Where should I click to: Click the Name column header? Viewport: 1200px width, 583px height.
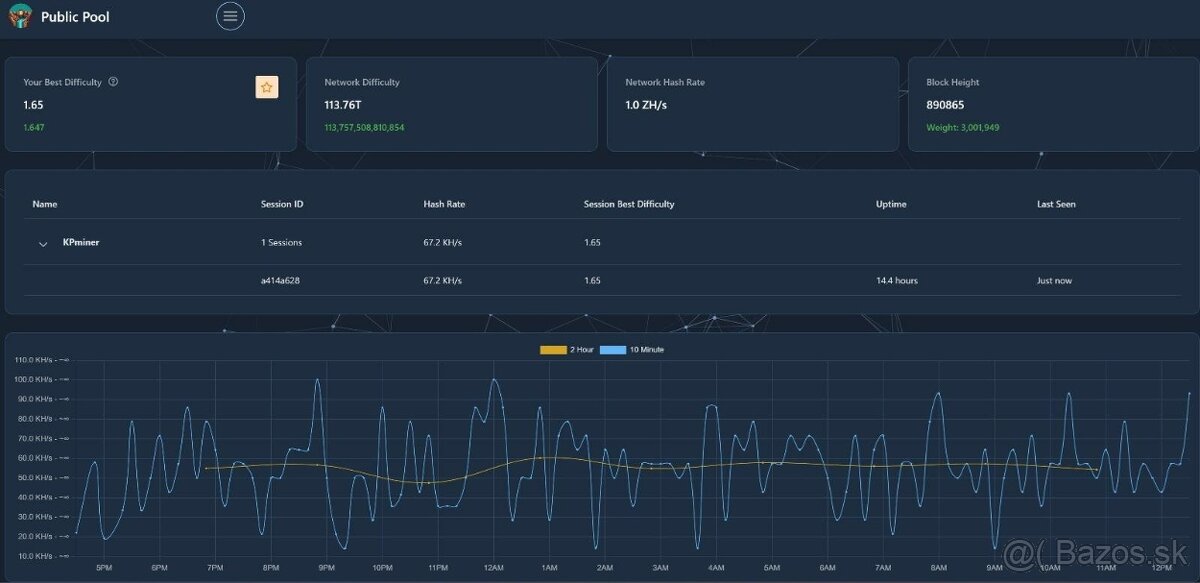click(x=45, y=204)
